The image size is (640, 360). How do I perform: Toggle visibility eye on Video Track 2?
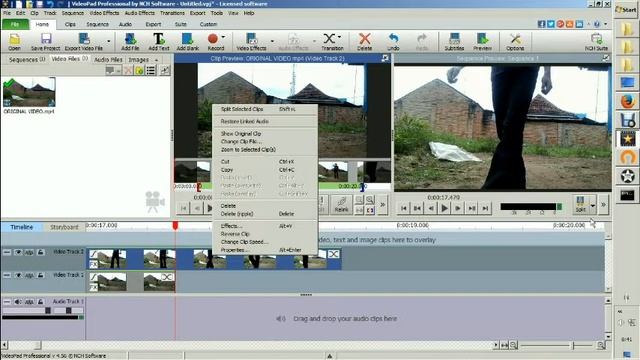[x=18, y=253]
